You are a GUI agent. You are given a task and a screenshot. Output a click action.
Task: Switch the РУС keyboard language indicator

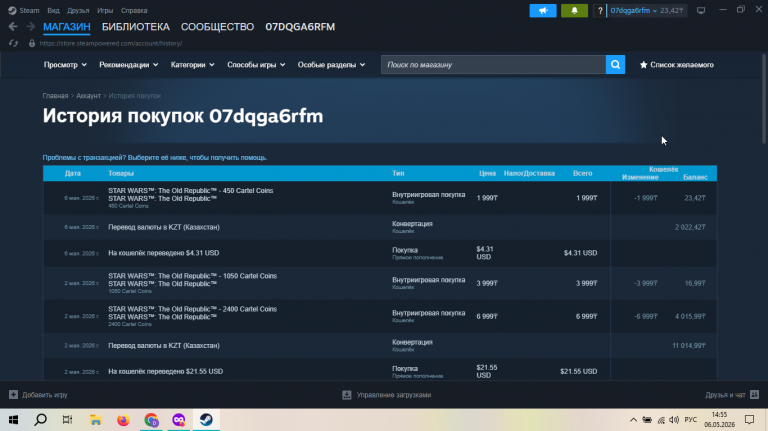tap(691, 420)
